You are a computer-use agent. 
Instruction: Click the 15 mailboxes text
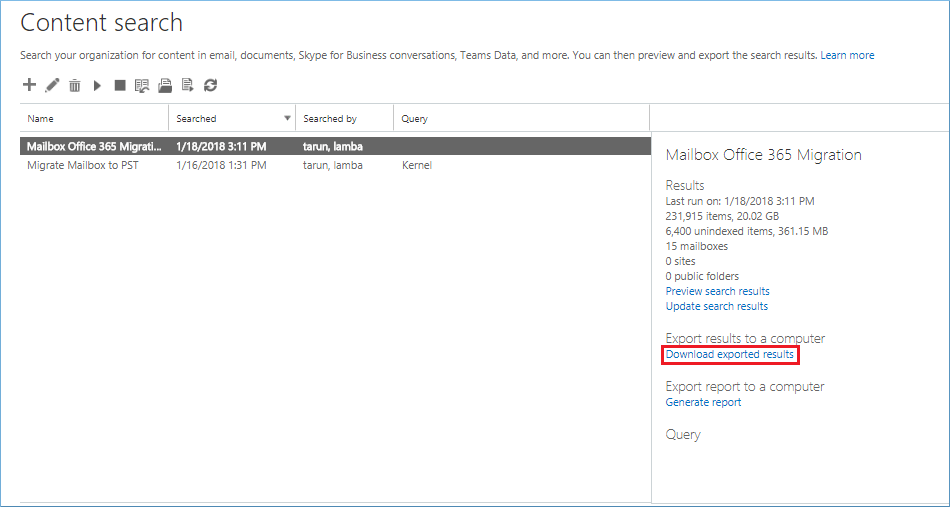pos(697,246)
